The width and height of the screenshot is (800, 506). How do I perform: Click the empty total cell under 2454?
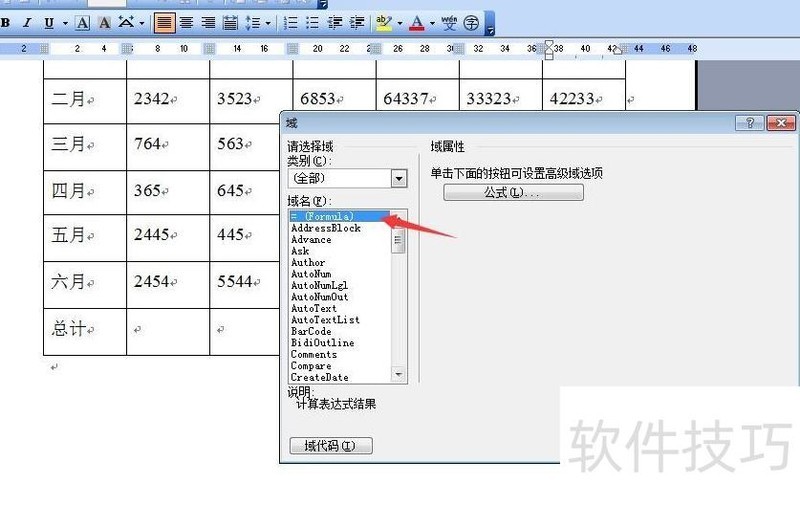pyautogui.click(x=168, y=332)
